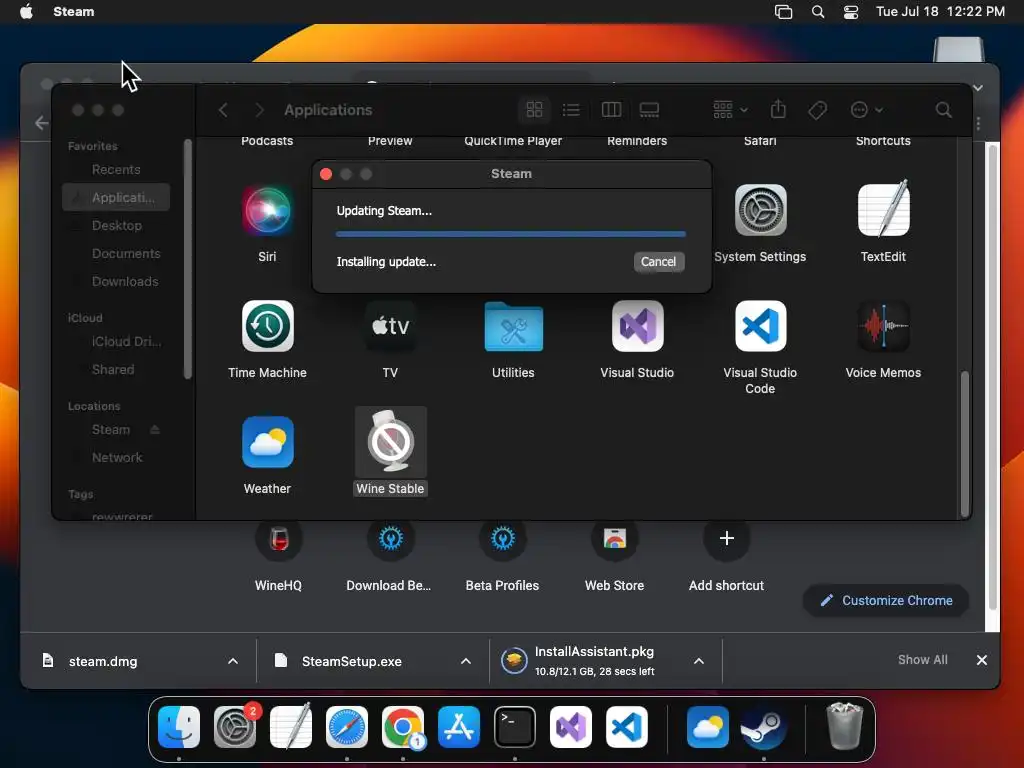
Task: Open the Finder action menu dropdown
Action: 867,110
